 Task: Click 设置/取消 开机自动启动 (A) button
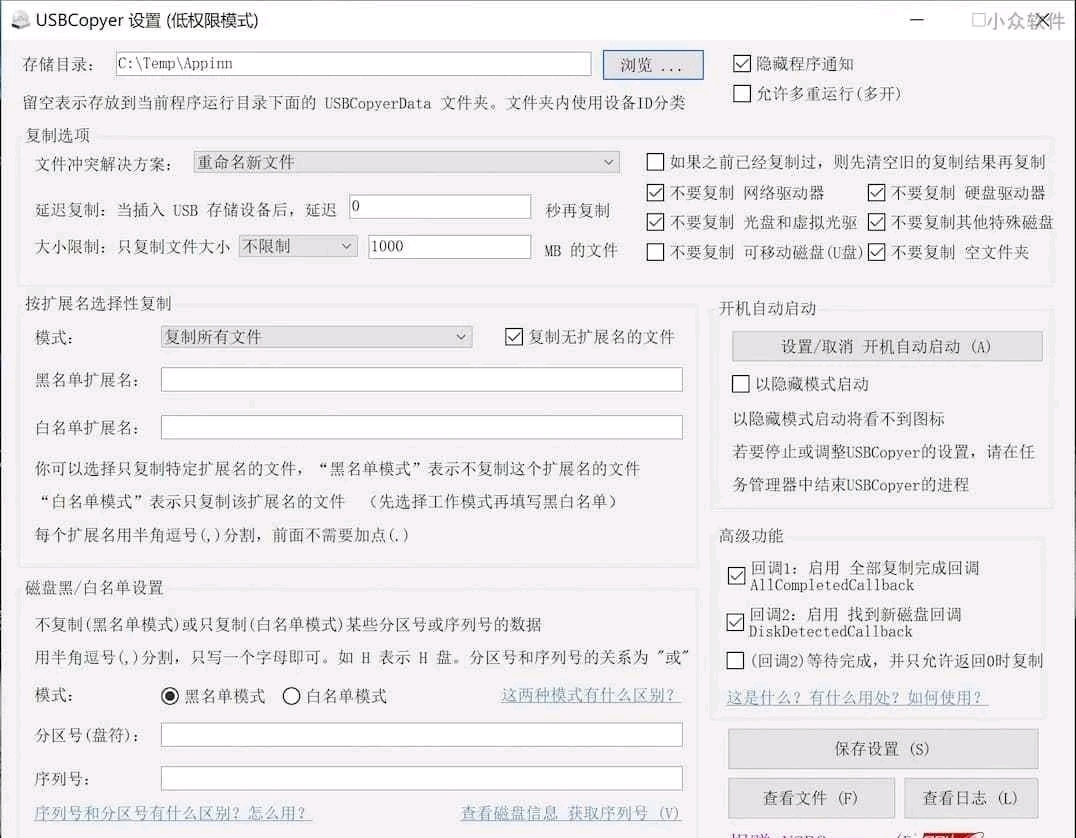[887, 347]
